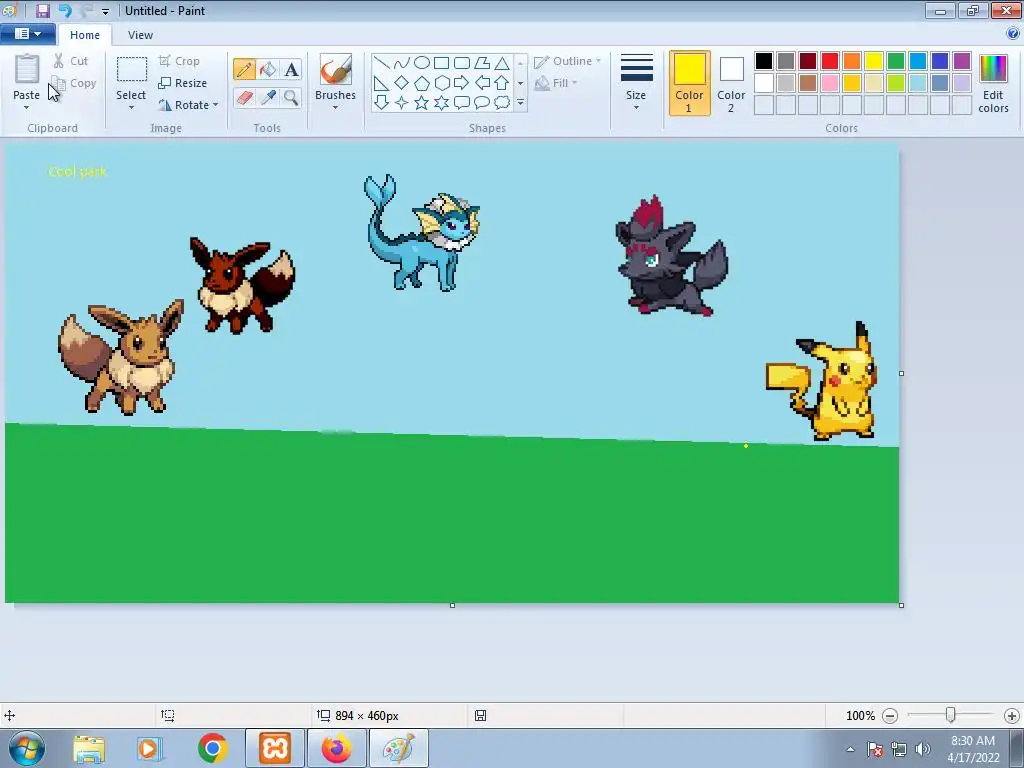This screenshot has width=1024, height=768.
Task: Choose the Polygon shape
Action: [x=482, y=63]
